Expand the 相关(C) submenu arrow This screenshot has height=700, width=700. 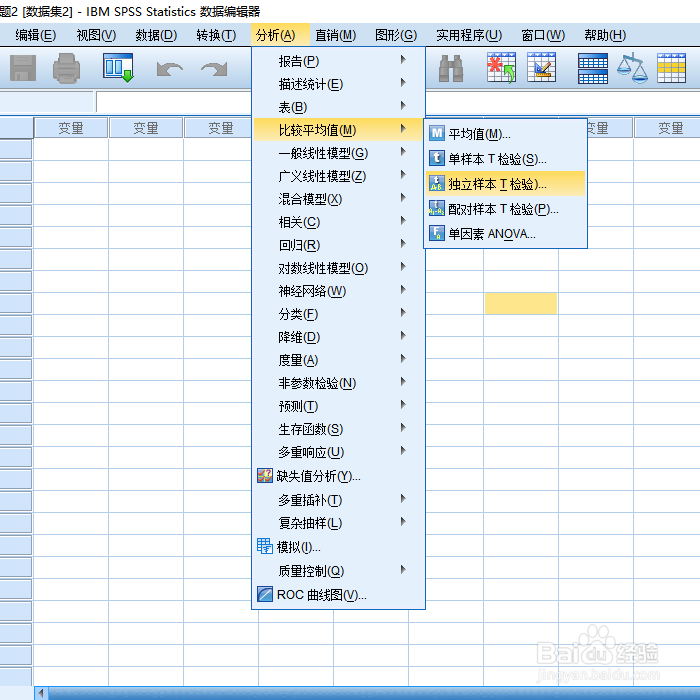tap(403, 221)
